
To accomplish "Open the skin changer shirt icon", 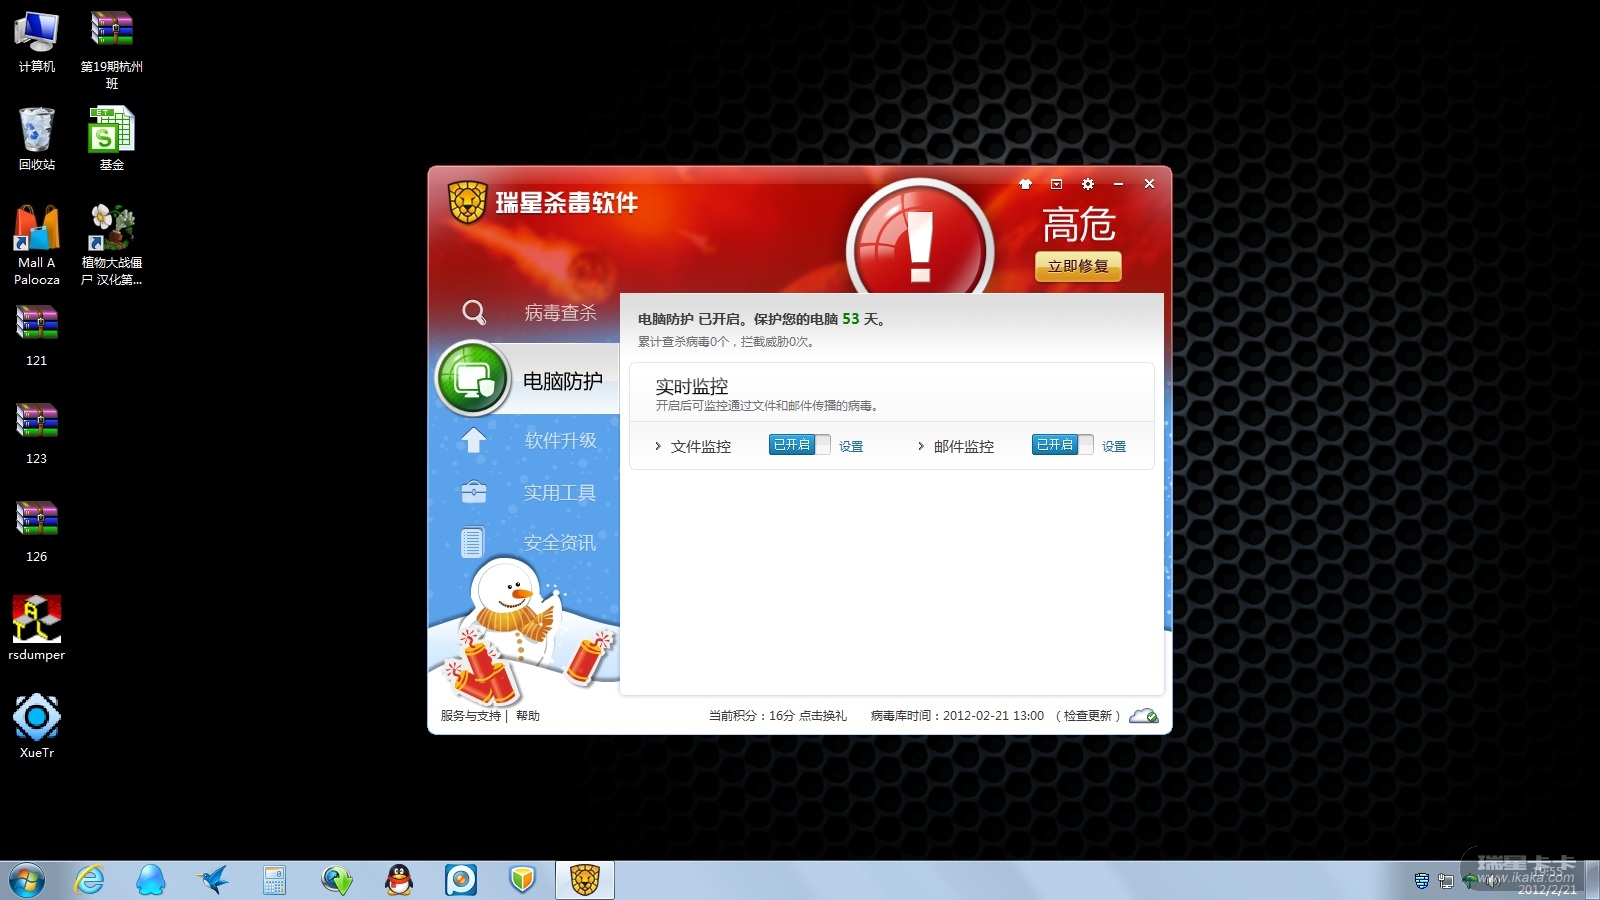I will [x=1025, y=184].
